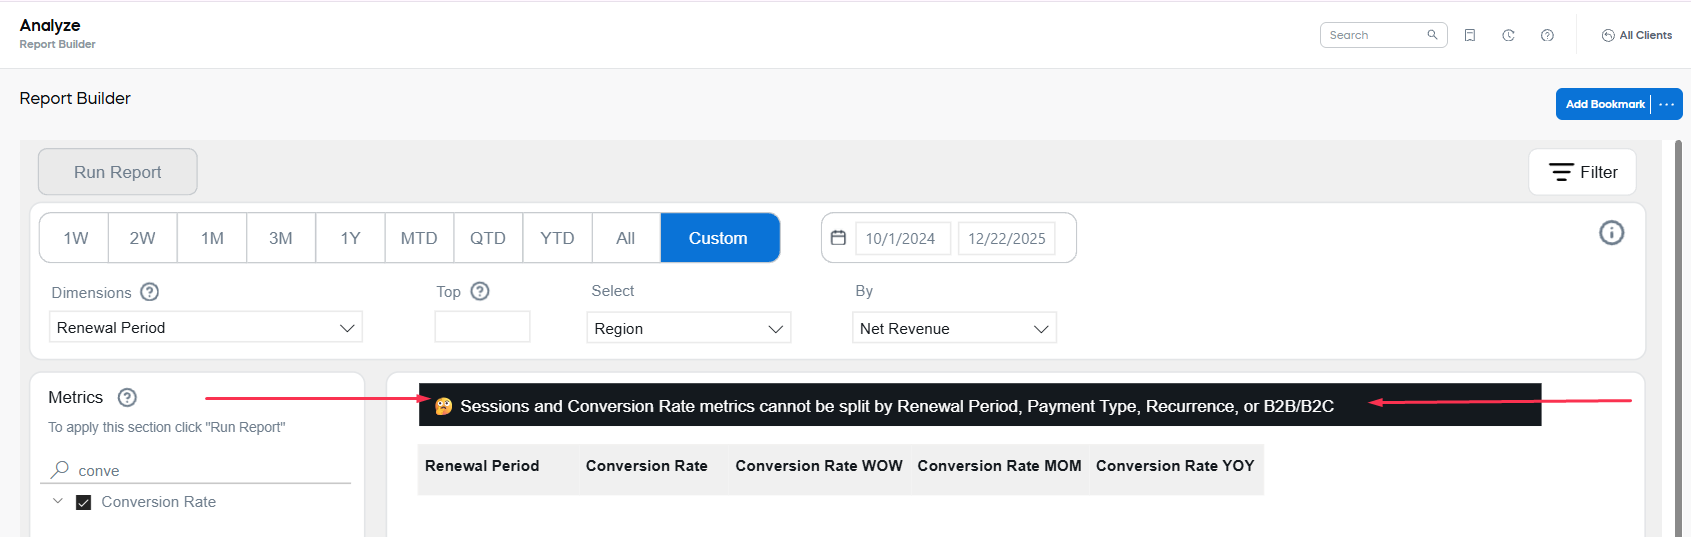1691x537 pixels.
Task: Click the header Search input field
Action: pos(1383,35)
